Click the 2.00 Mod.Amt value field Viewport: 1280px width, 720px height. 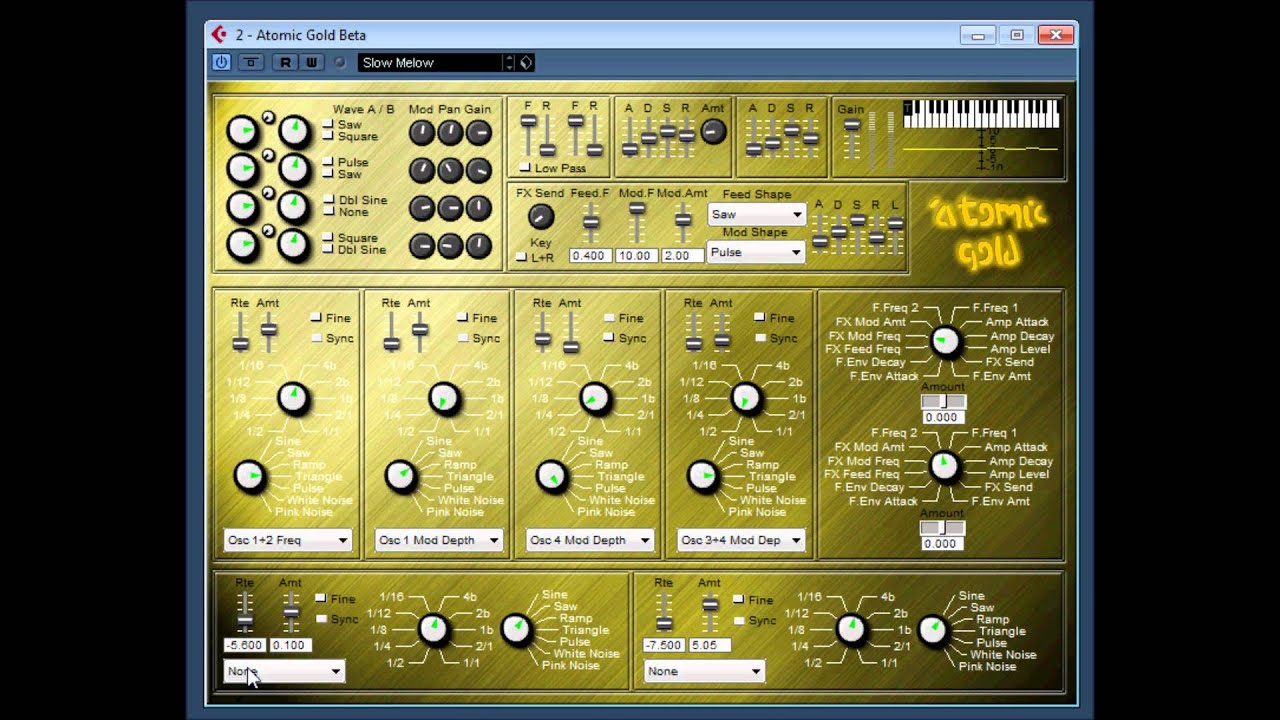pyautogui.click(x=682, y=256)
